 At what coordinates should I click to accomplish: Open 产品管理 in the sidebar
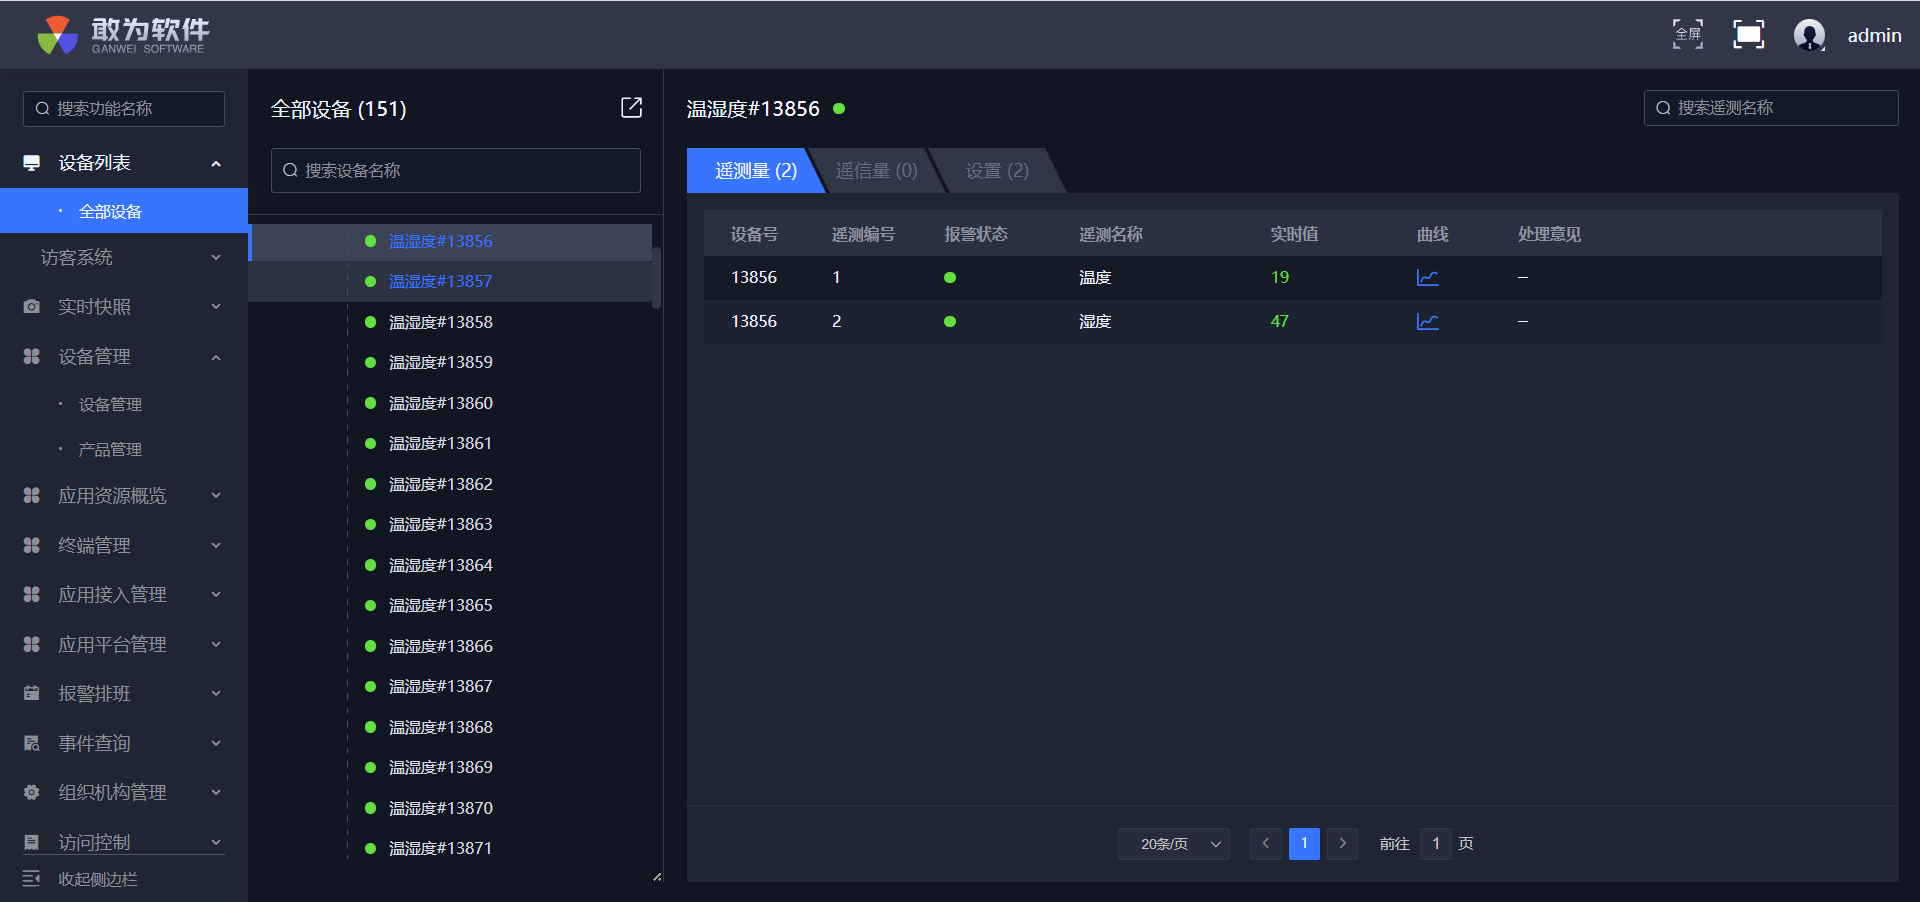pos(110,450)
